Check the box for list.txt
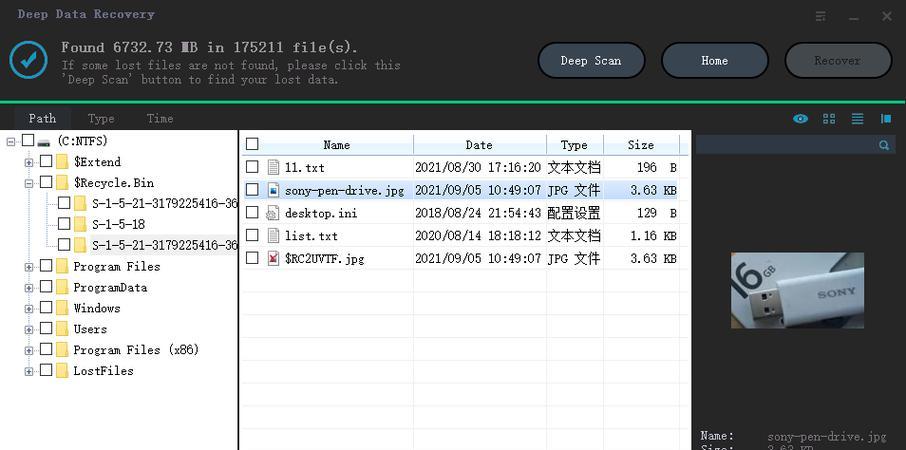The image size is (906, 450). (x=252, y=235)
